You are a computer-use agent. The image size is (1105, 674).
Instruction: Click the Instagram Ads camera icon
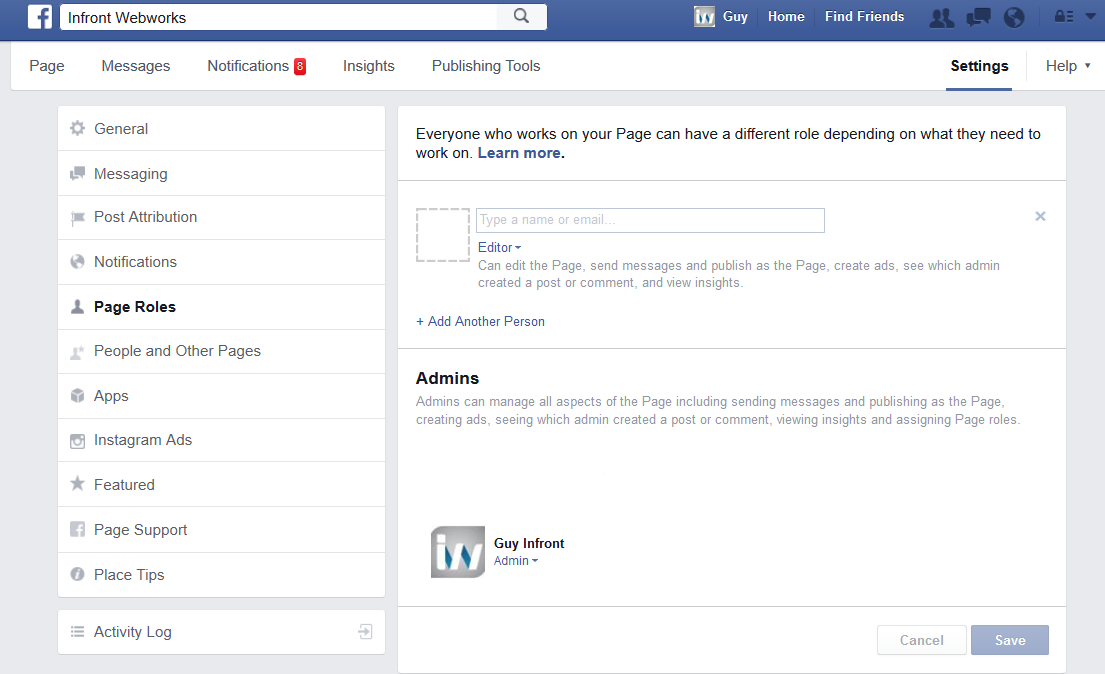[x=78, y=441]
